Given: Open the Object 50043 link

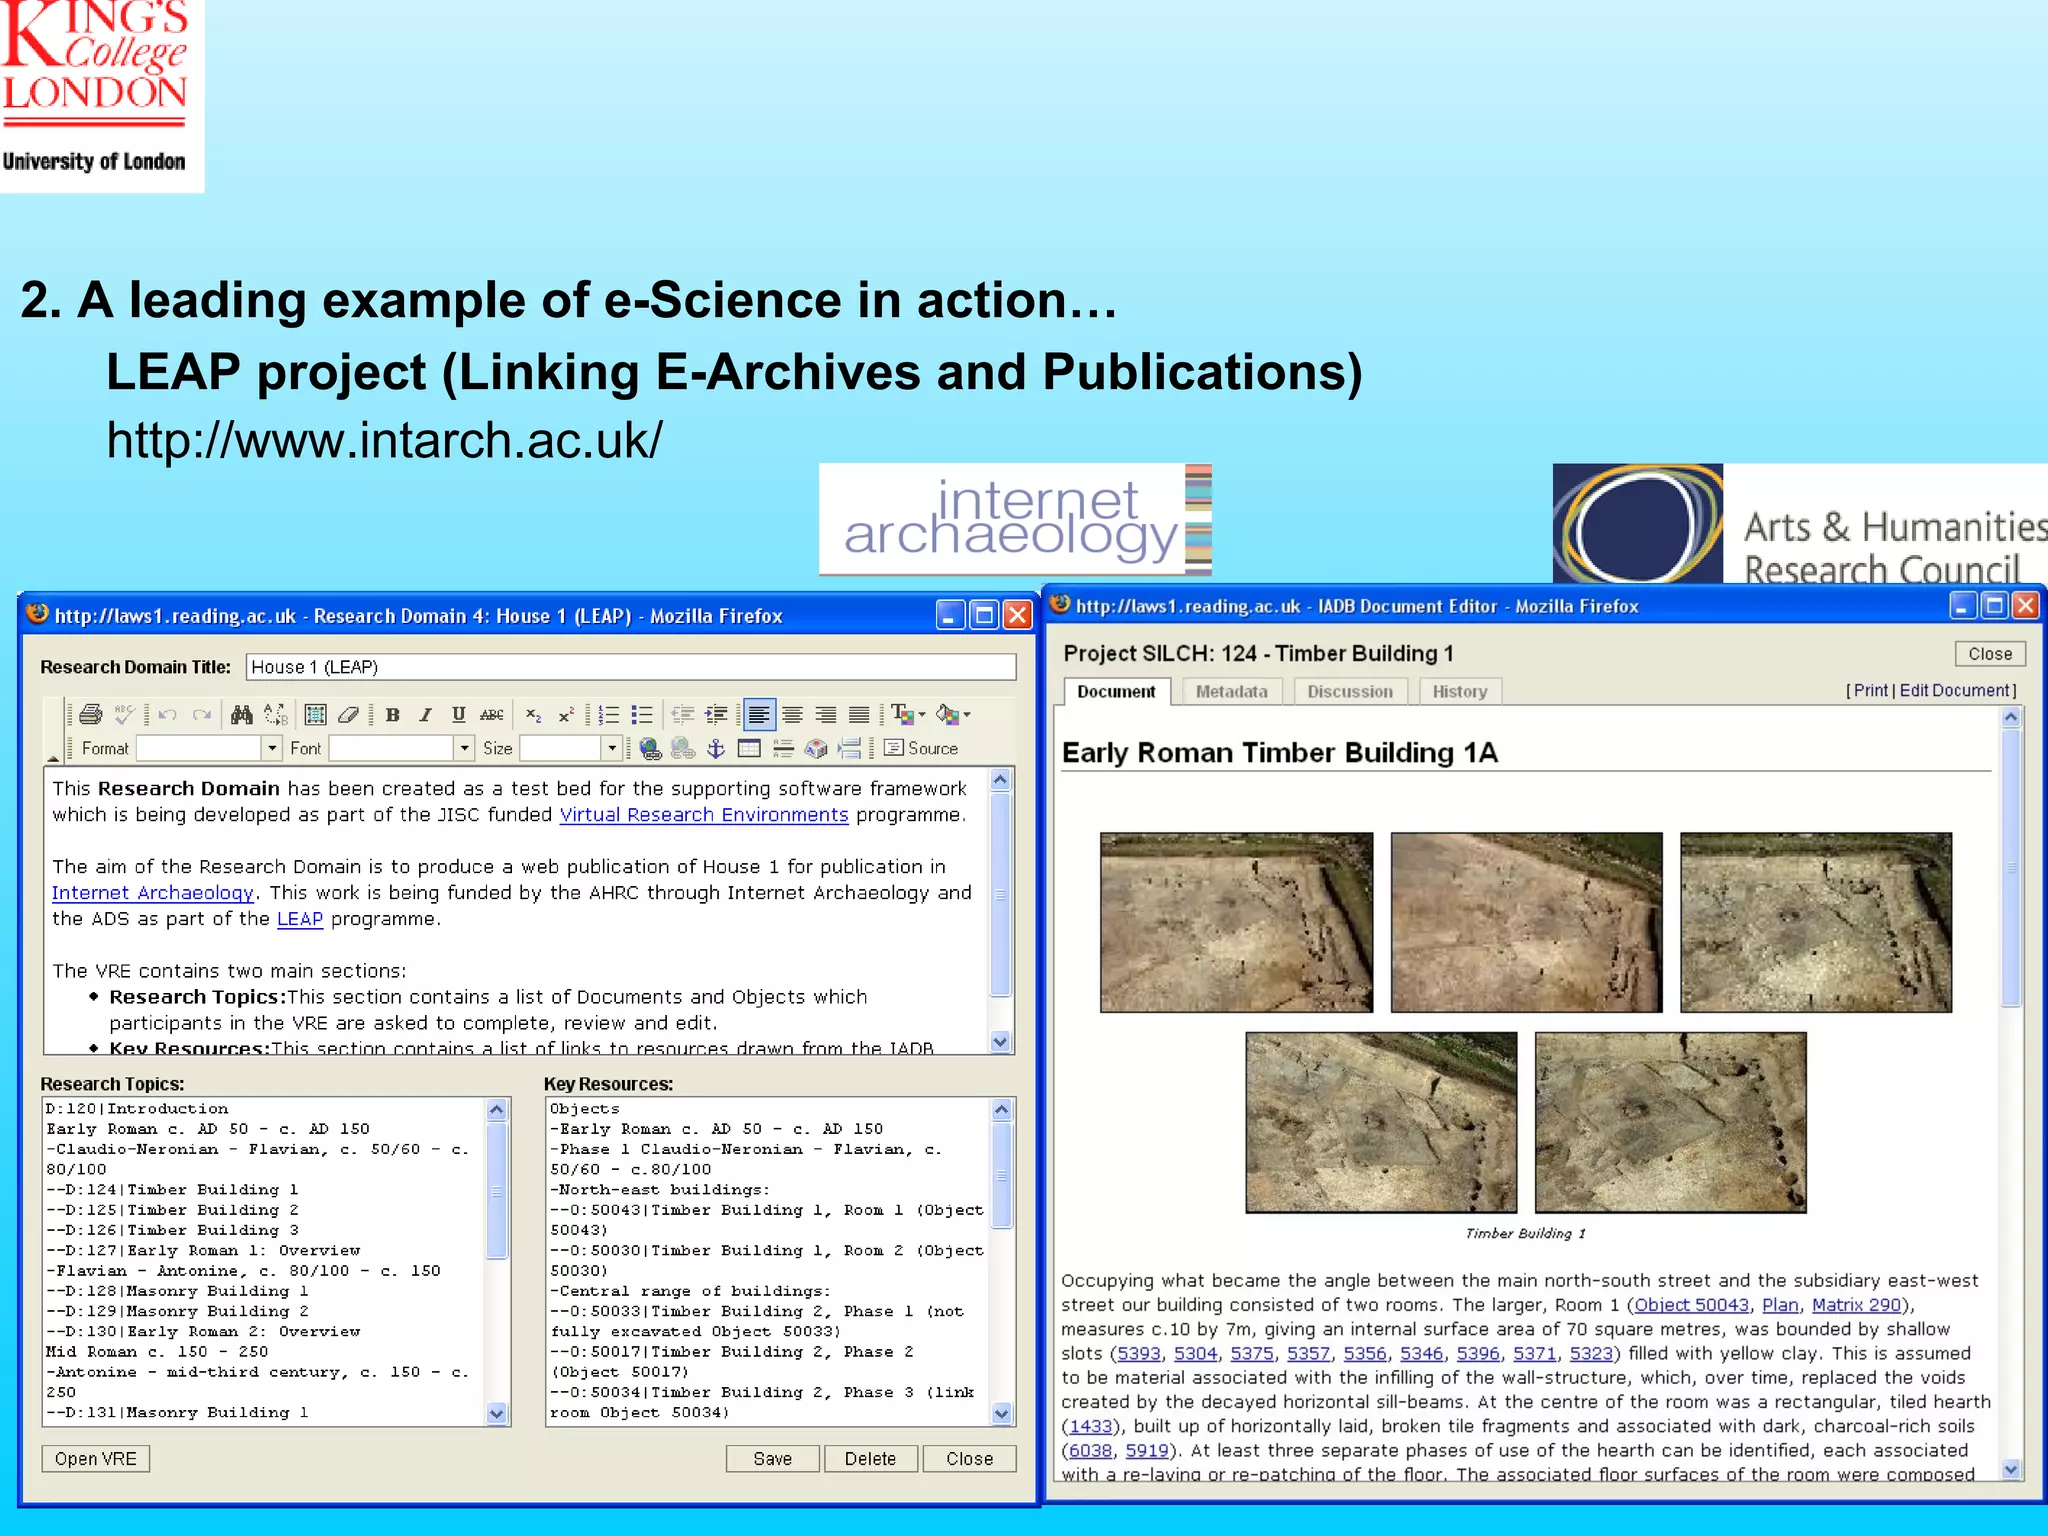Looking at the screenshot, I should pos(1691,1305).
